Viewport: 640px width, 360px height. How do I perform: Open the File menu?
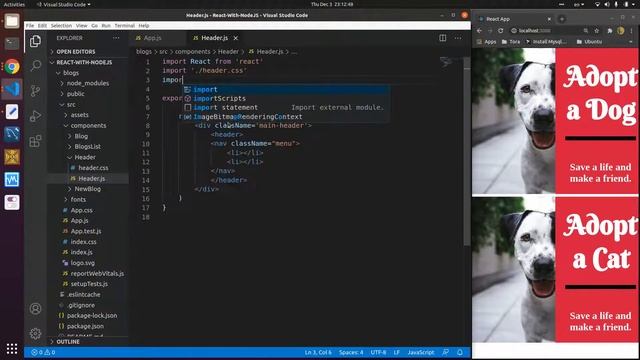click(x=30, y=25)
